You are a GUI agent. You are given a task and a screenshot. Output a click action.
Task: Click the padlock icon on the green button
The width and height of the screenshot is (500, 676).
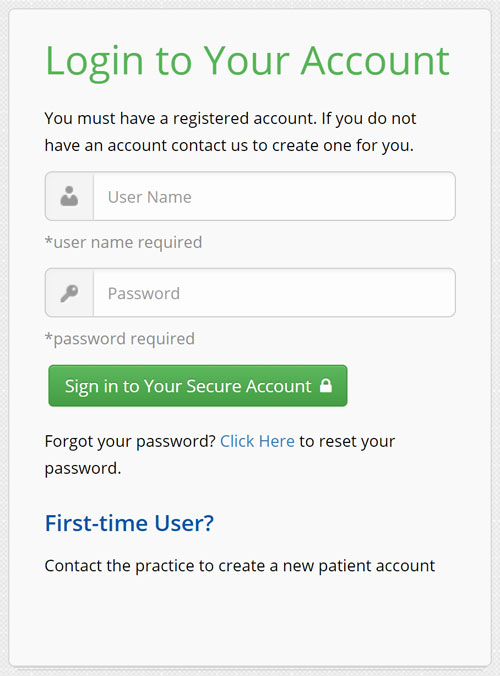click(326, 385)
